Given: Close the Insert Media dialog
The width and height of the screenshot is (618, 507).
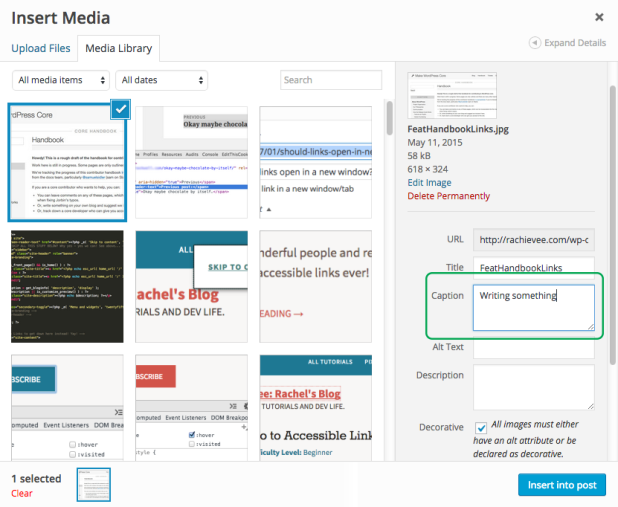Looking at the screenshot, I should pos(599,17).
